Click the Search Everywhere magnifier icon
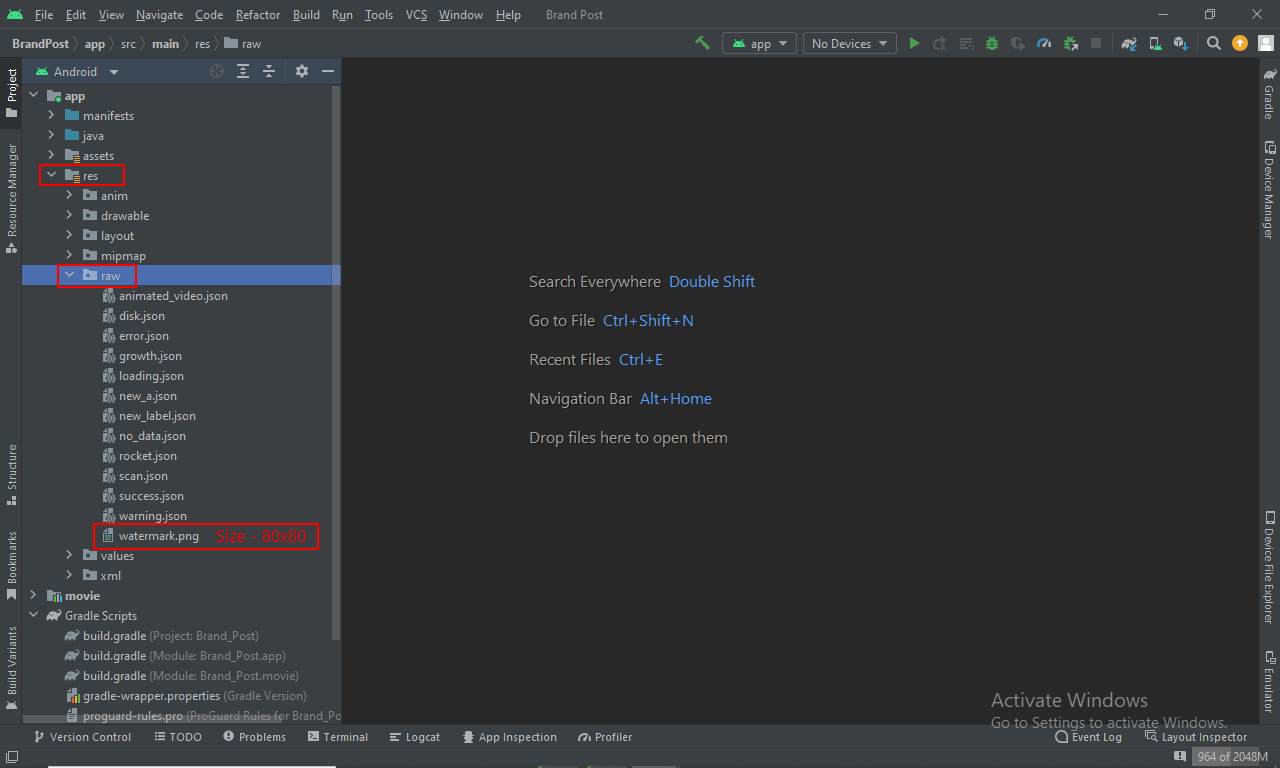 (x=1213, y=43)
